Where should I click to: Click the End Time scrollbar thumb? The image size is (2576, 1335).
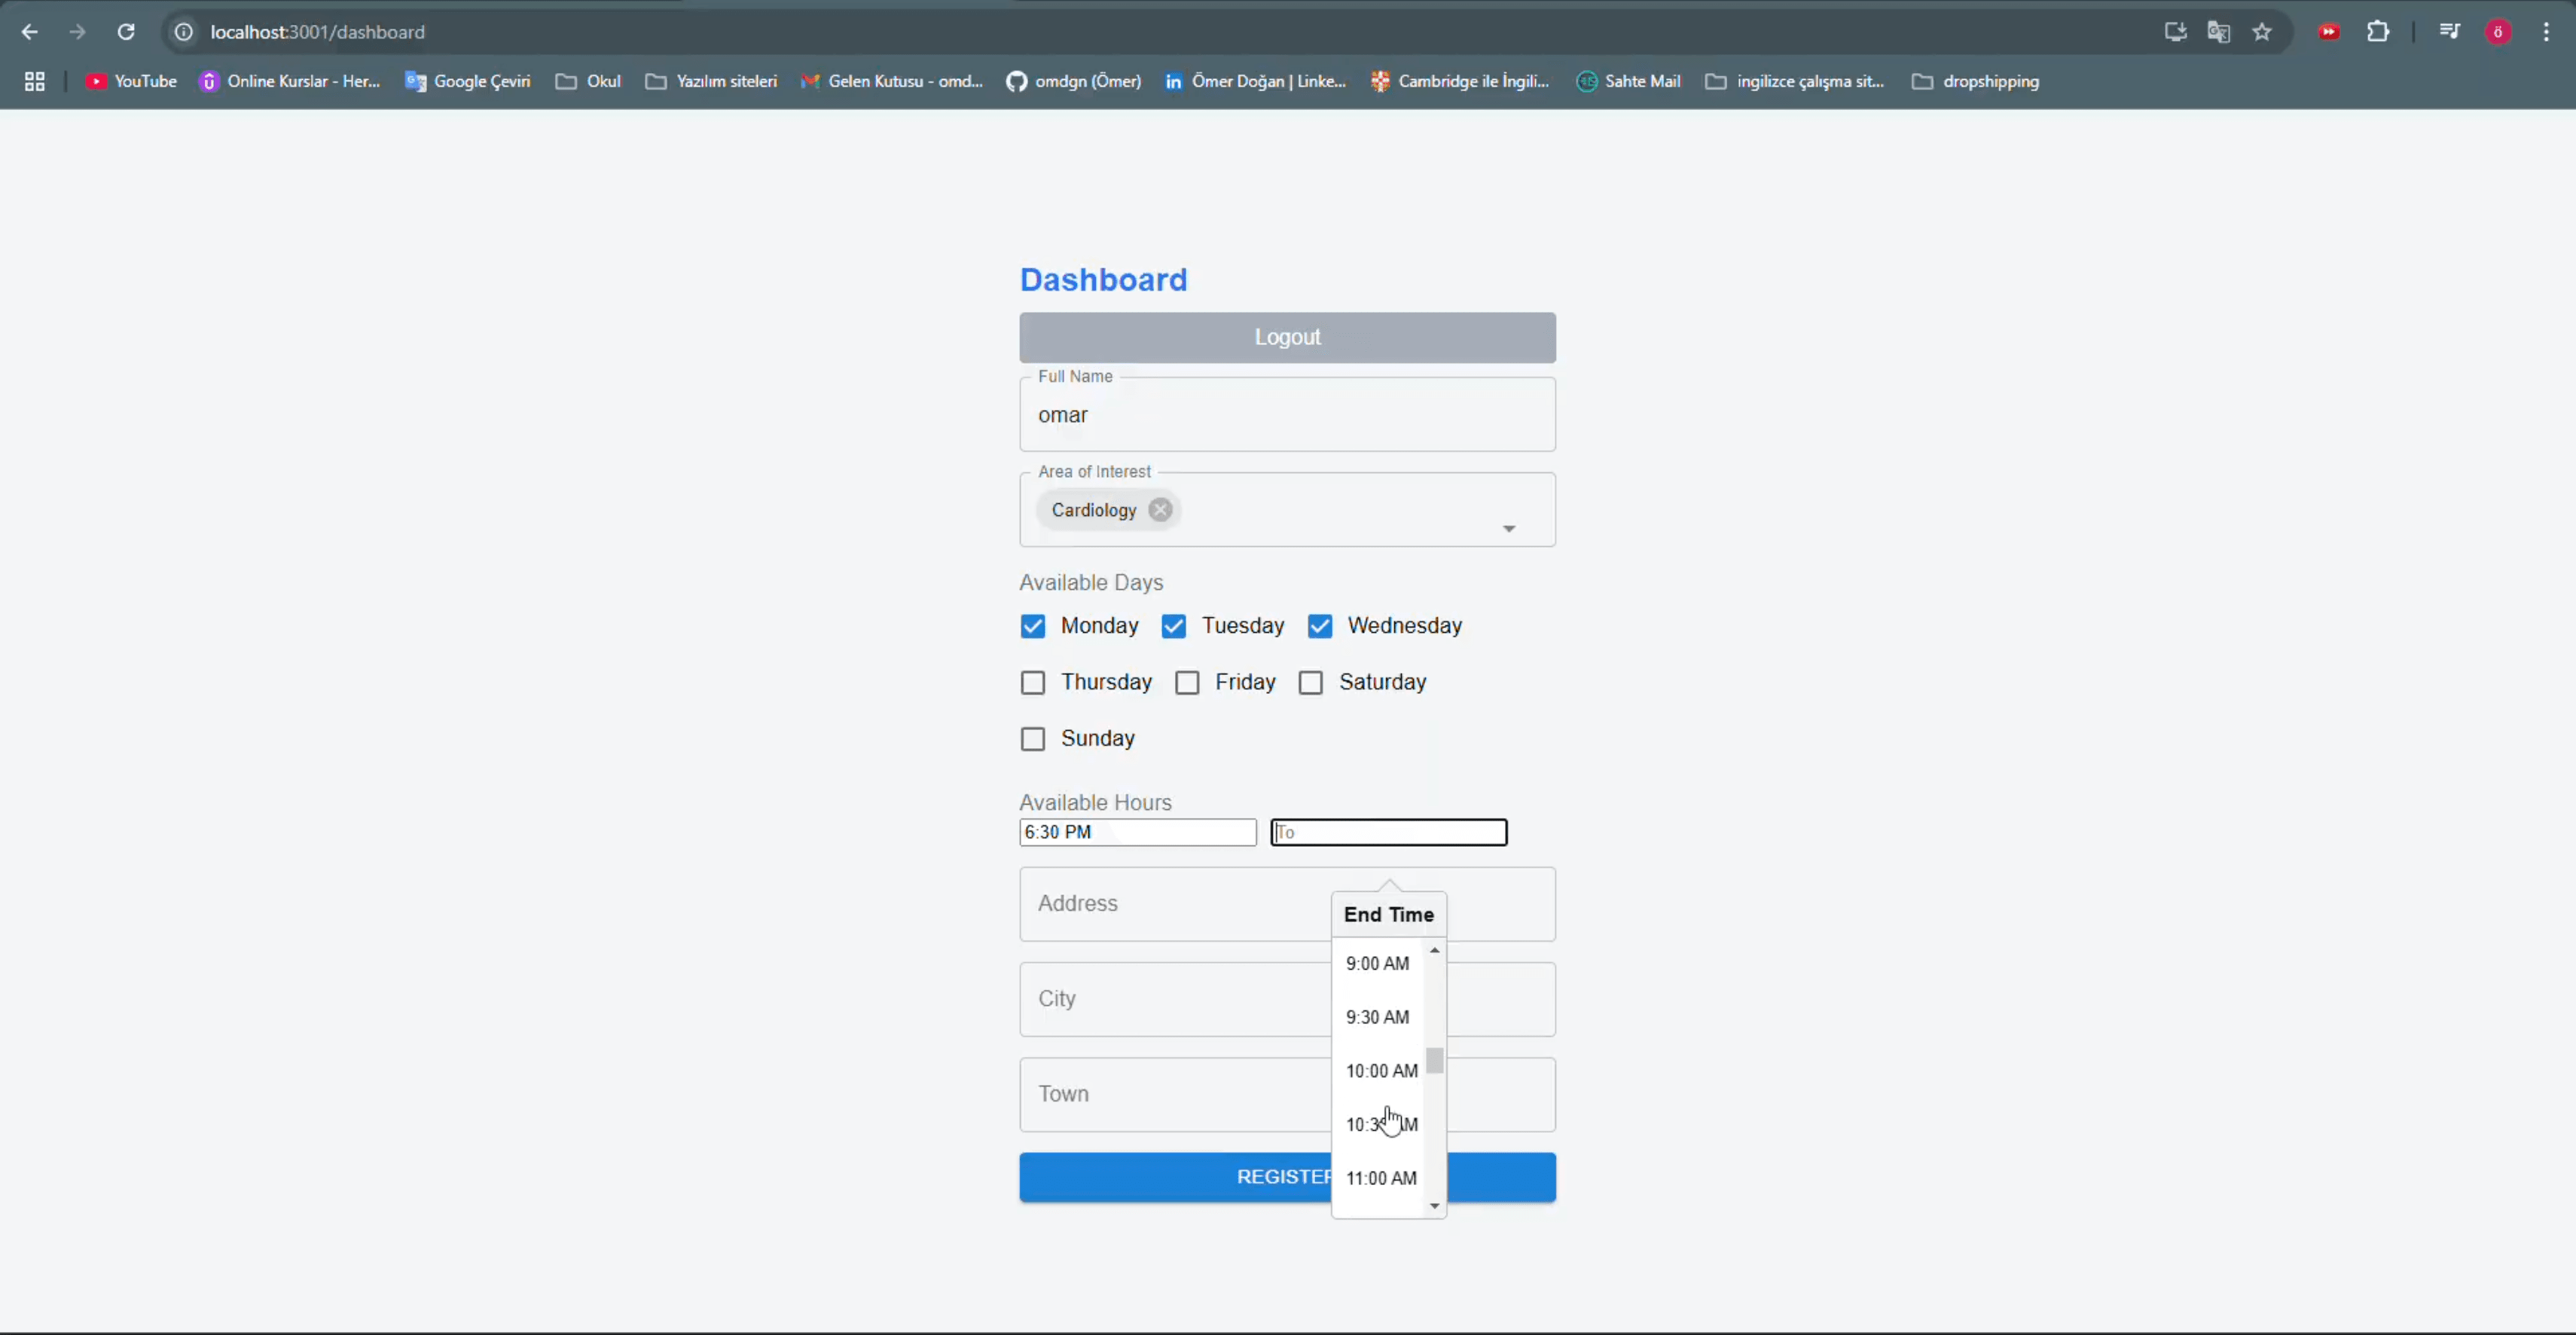point(1435,1060)
